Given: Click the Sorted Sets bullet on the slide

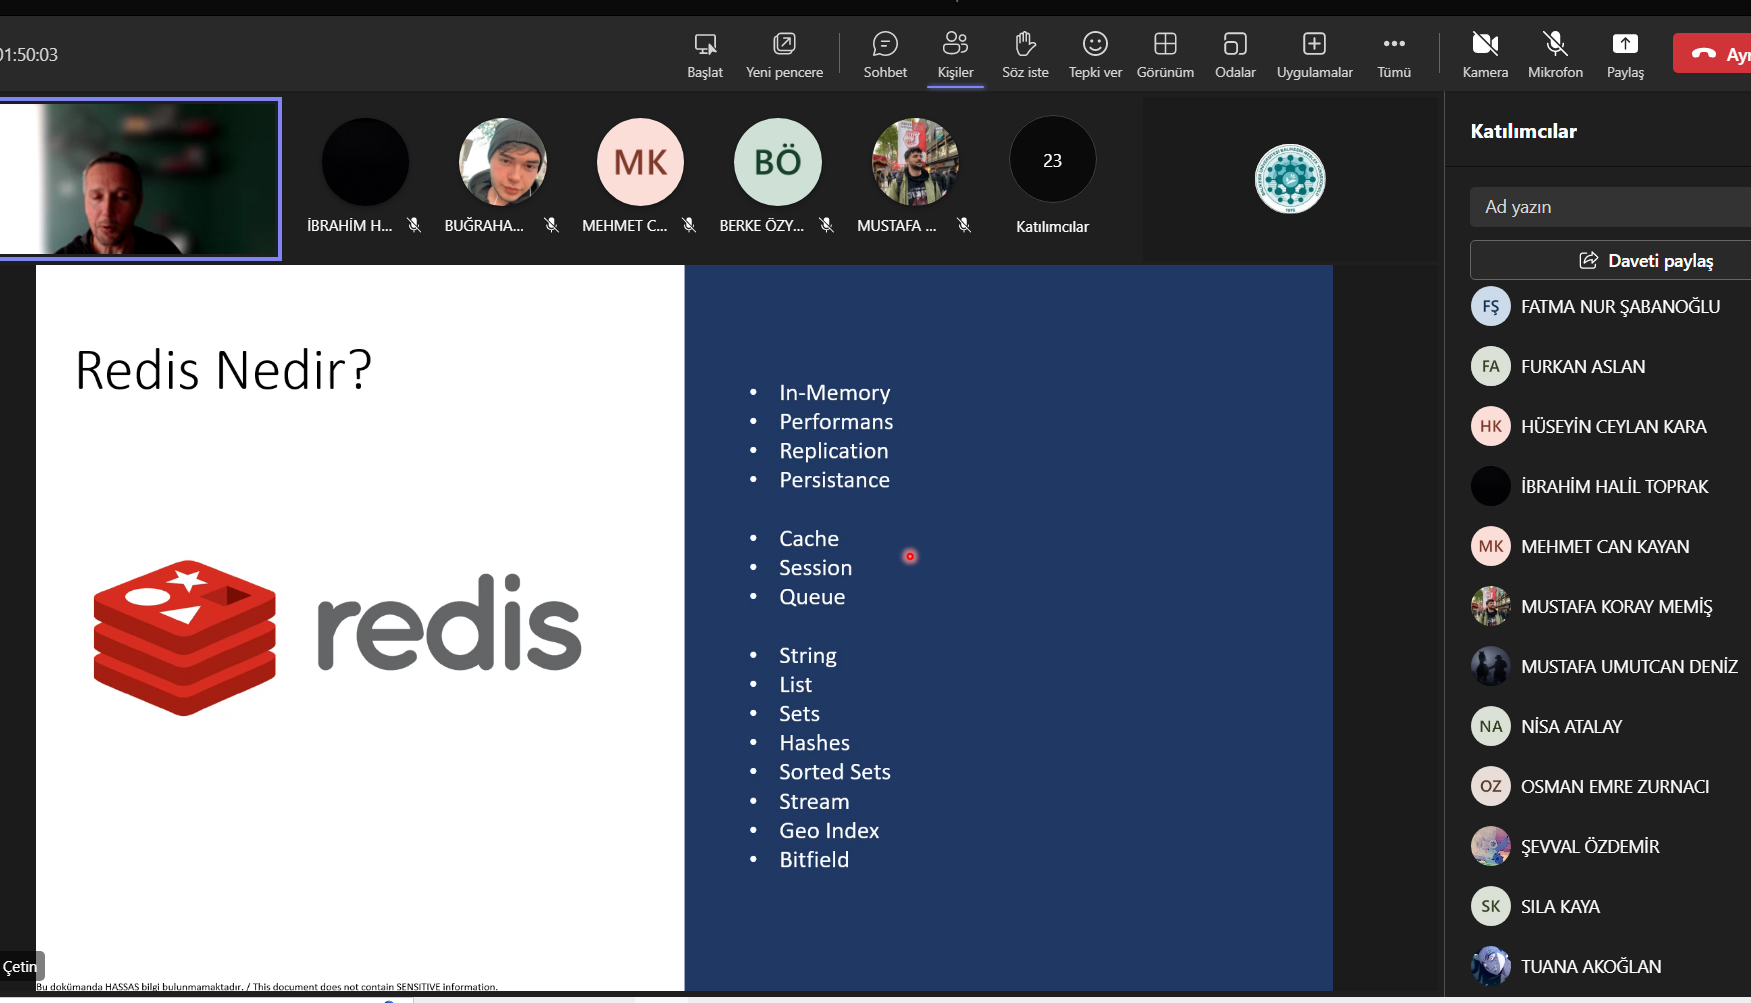Looking at the screenshot, I should 835,772.
